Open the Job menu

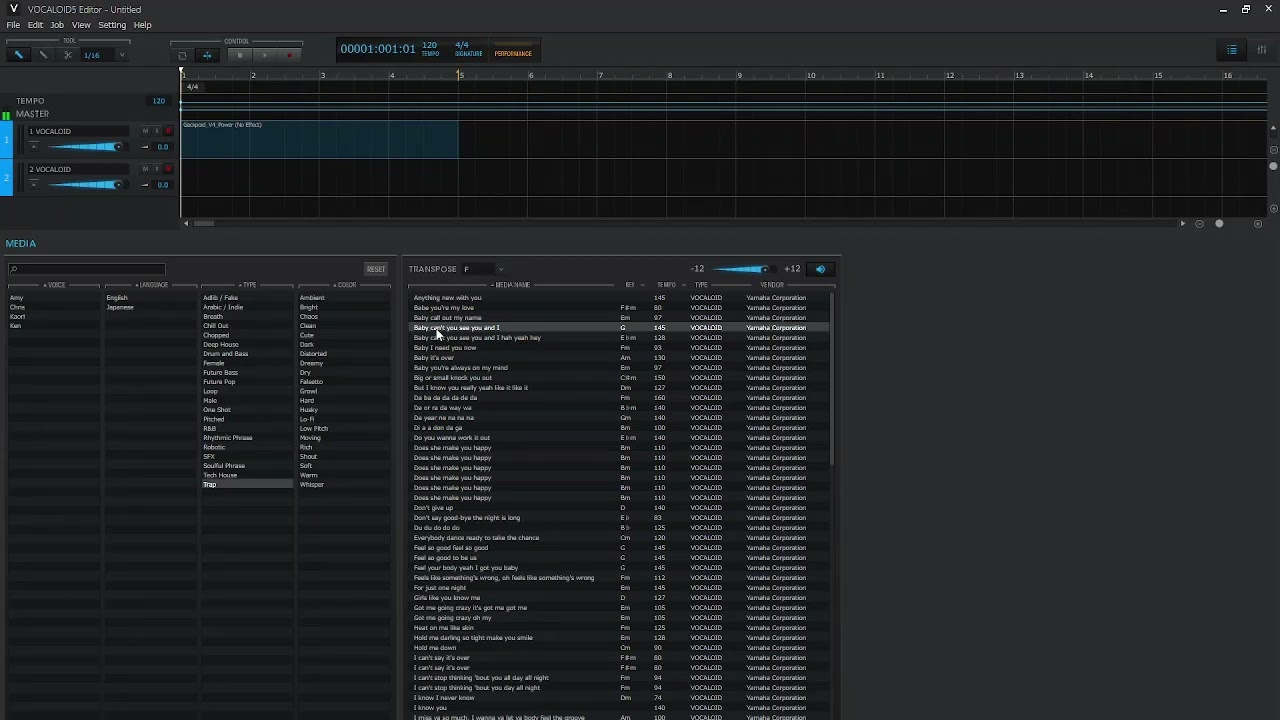coord(57,25)
